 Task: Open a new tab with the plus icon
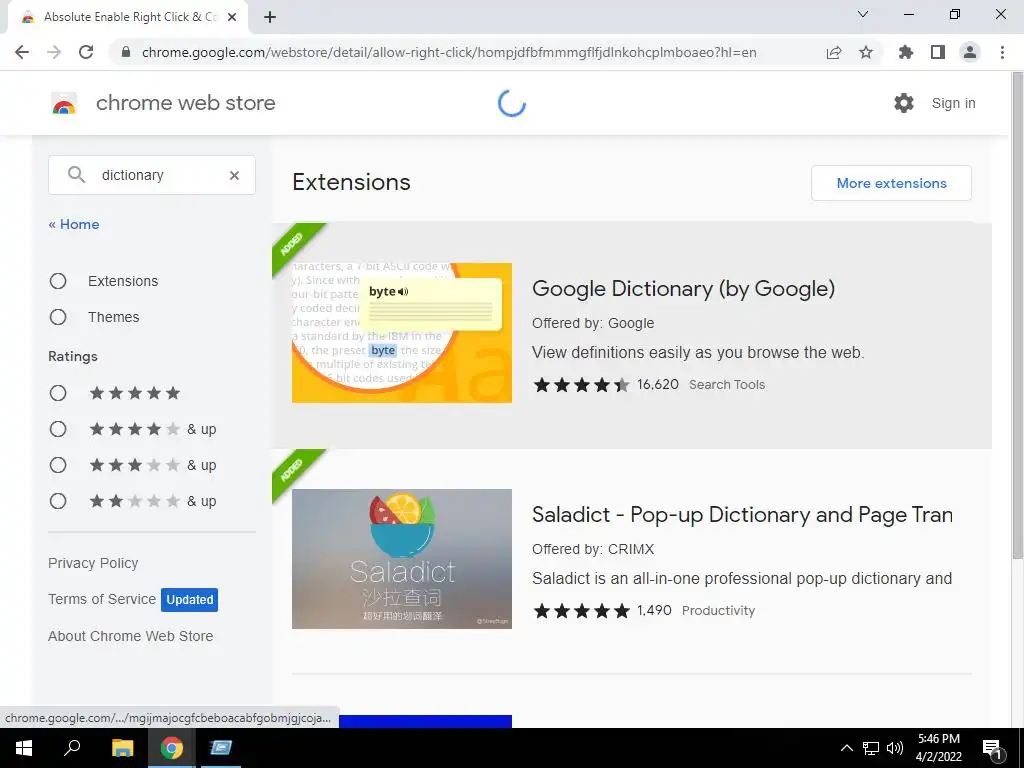tap(270, 18)
